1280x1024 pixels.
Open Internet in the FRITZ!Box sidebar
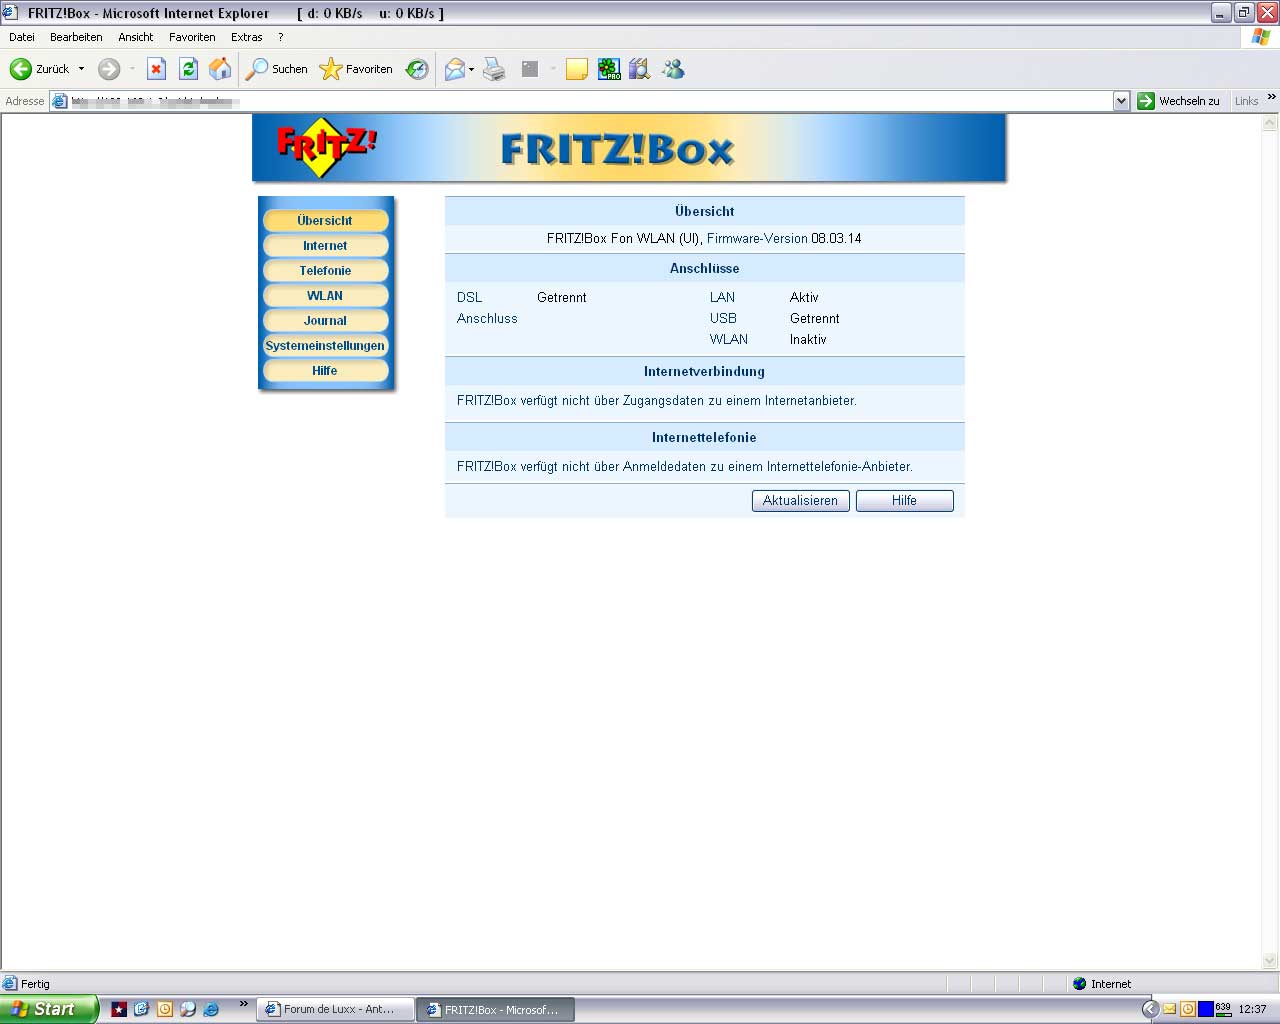point(325,246)
